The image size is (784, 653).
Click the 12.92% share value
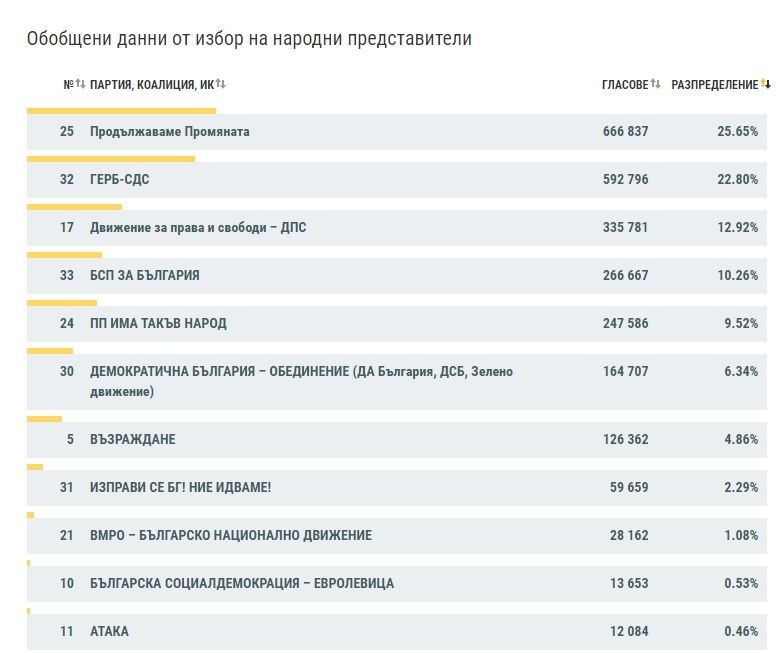pyautogui.click(x=738, y=228)
